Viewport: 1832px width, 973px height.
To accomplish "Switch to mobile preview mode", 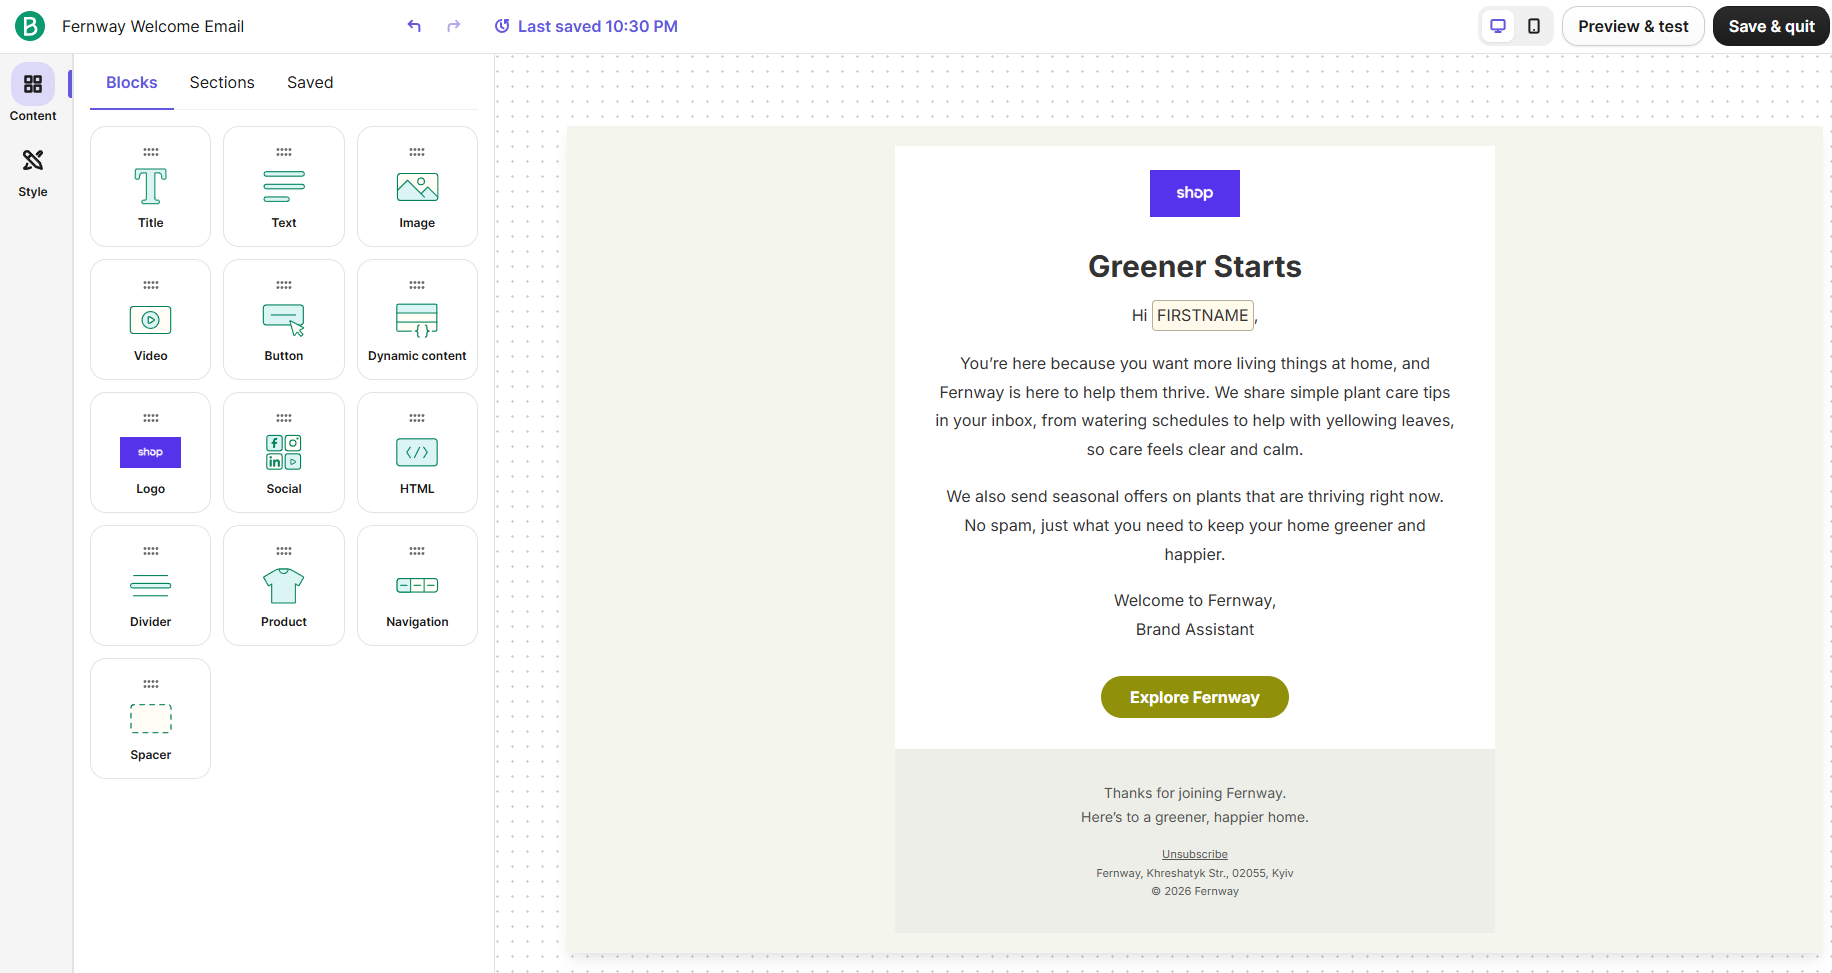I will 1534,26.
